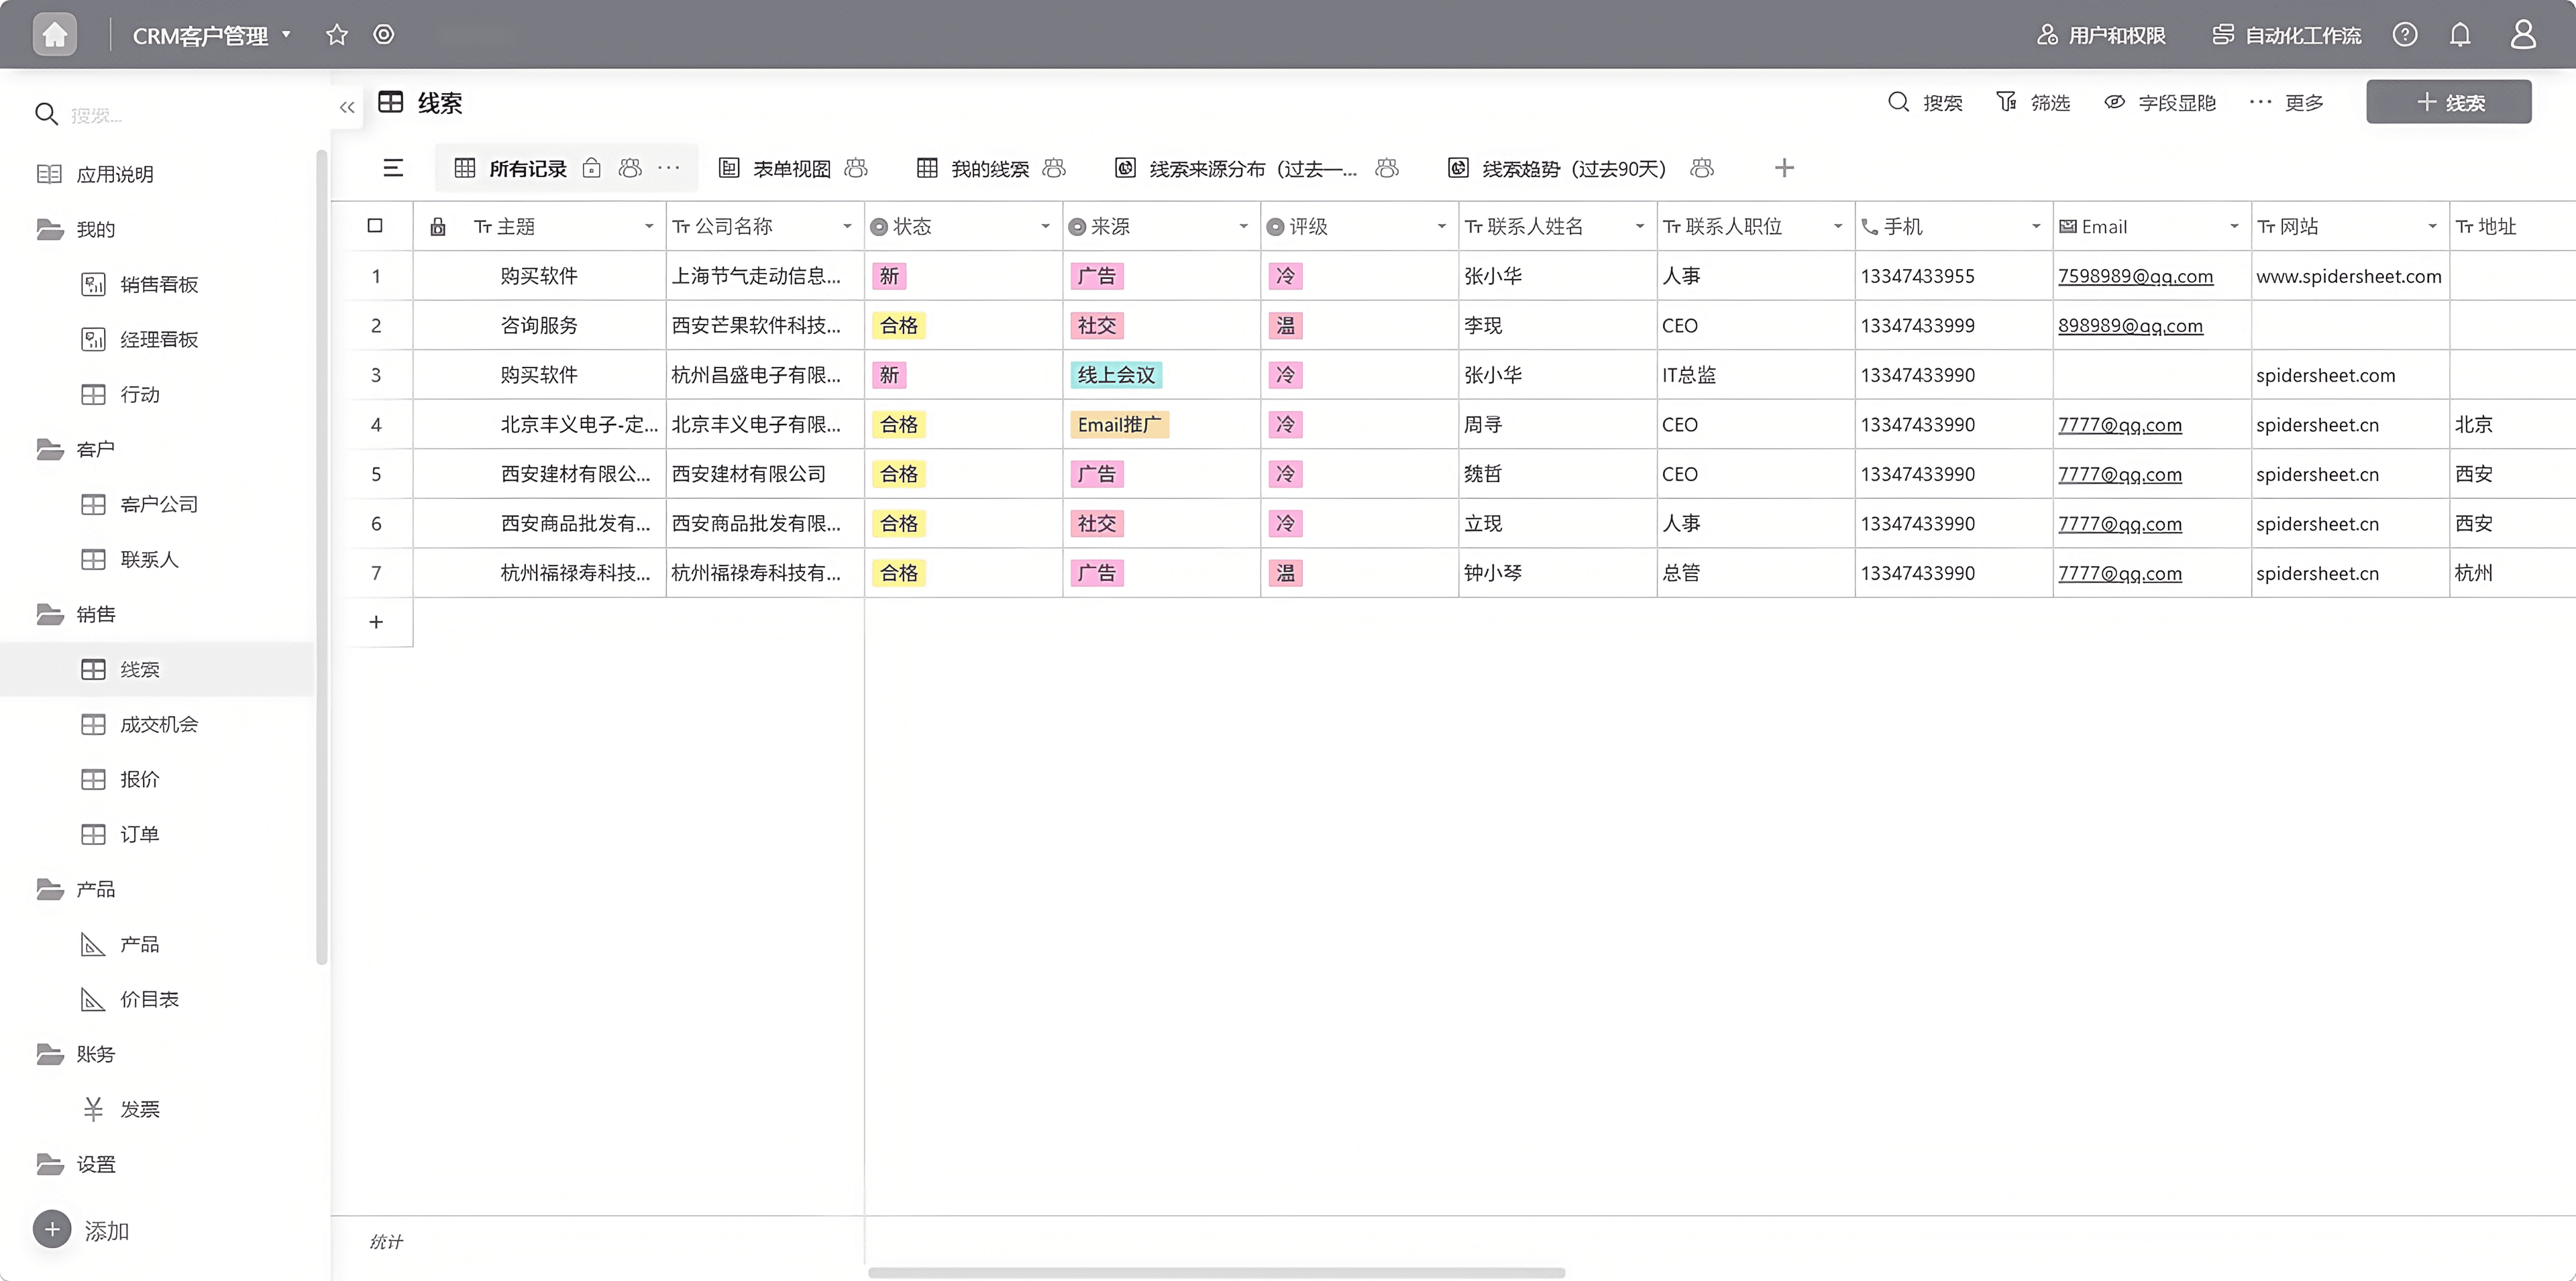Open 用户和权限 settings
The height and width of the screenshot is (1281, 2576).
coord(2101,35)
